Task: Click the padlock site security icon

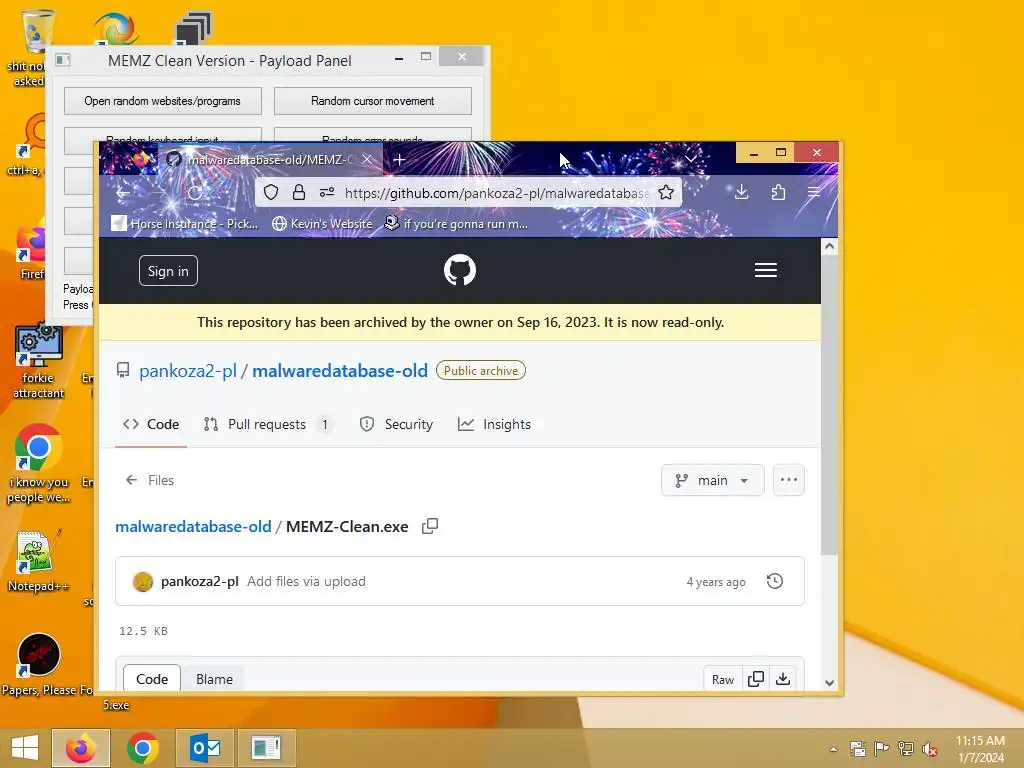Action: click(299, 192)
